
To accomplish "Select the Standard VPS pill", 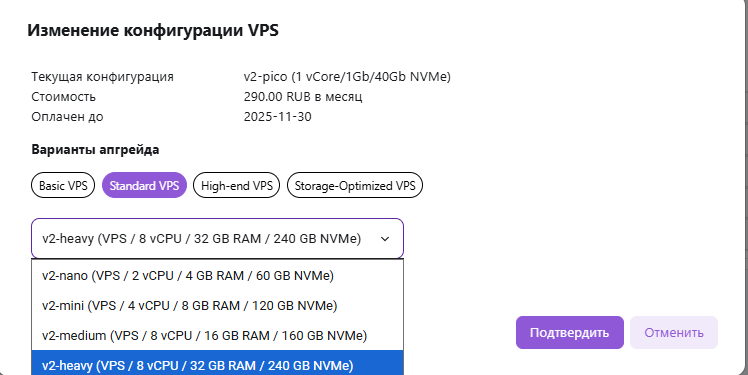I will click(144, 185).
